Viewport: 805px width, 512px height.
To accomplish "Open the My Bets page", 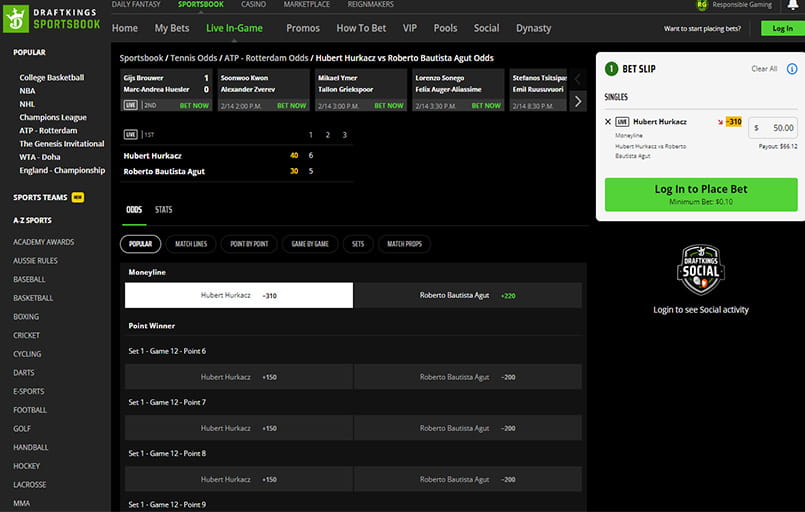I will pyautogui.click(x=172, y=28).
